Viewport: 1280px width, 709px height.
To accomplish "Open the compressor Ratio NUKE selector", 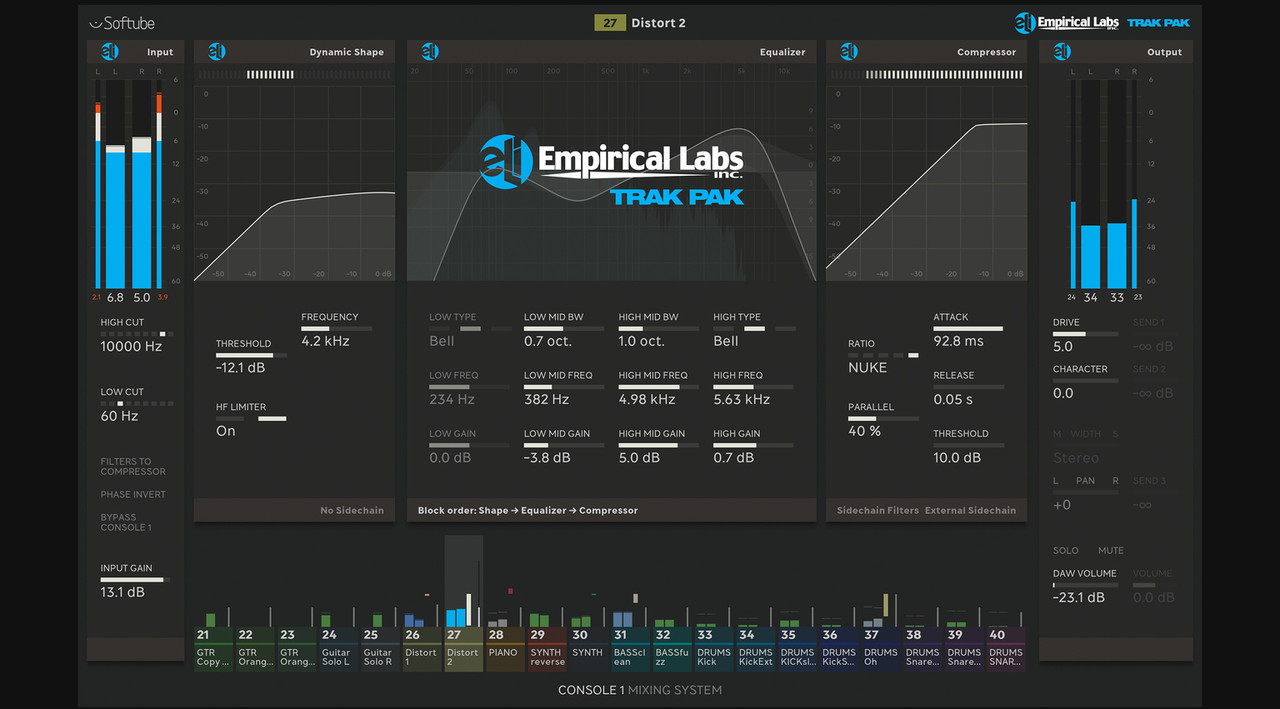I will coord(867,367).
